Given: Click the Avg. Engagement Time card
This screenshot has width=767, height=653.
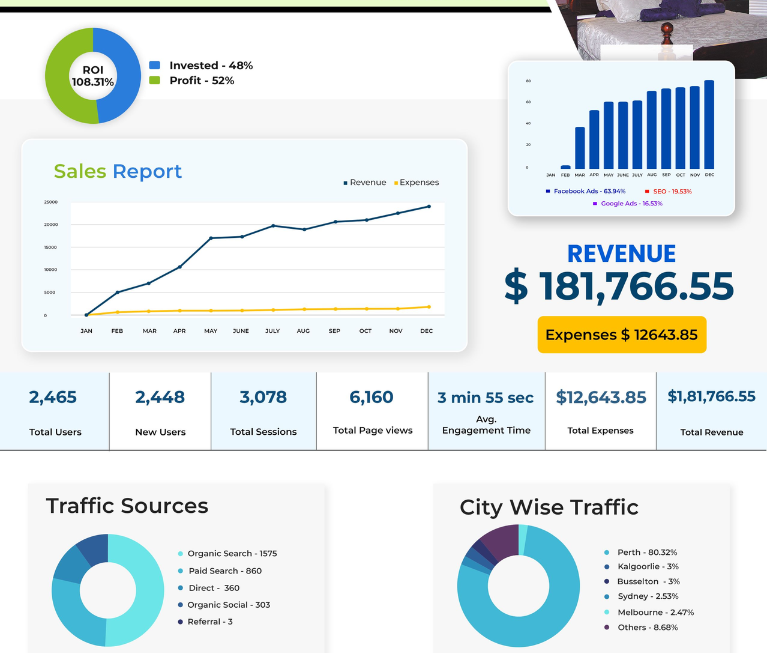Looking at the screenshot, I should point(487,411).
